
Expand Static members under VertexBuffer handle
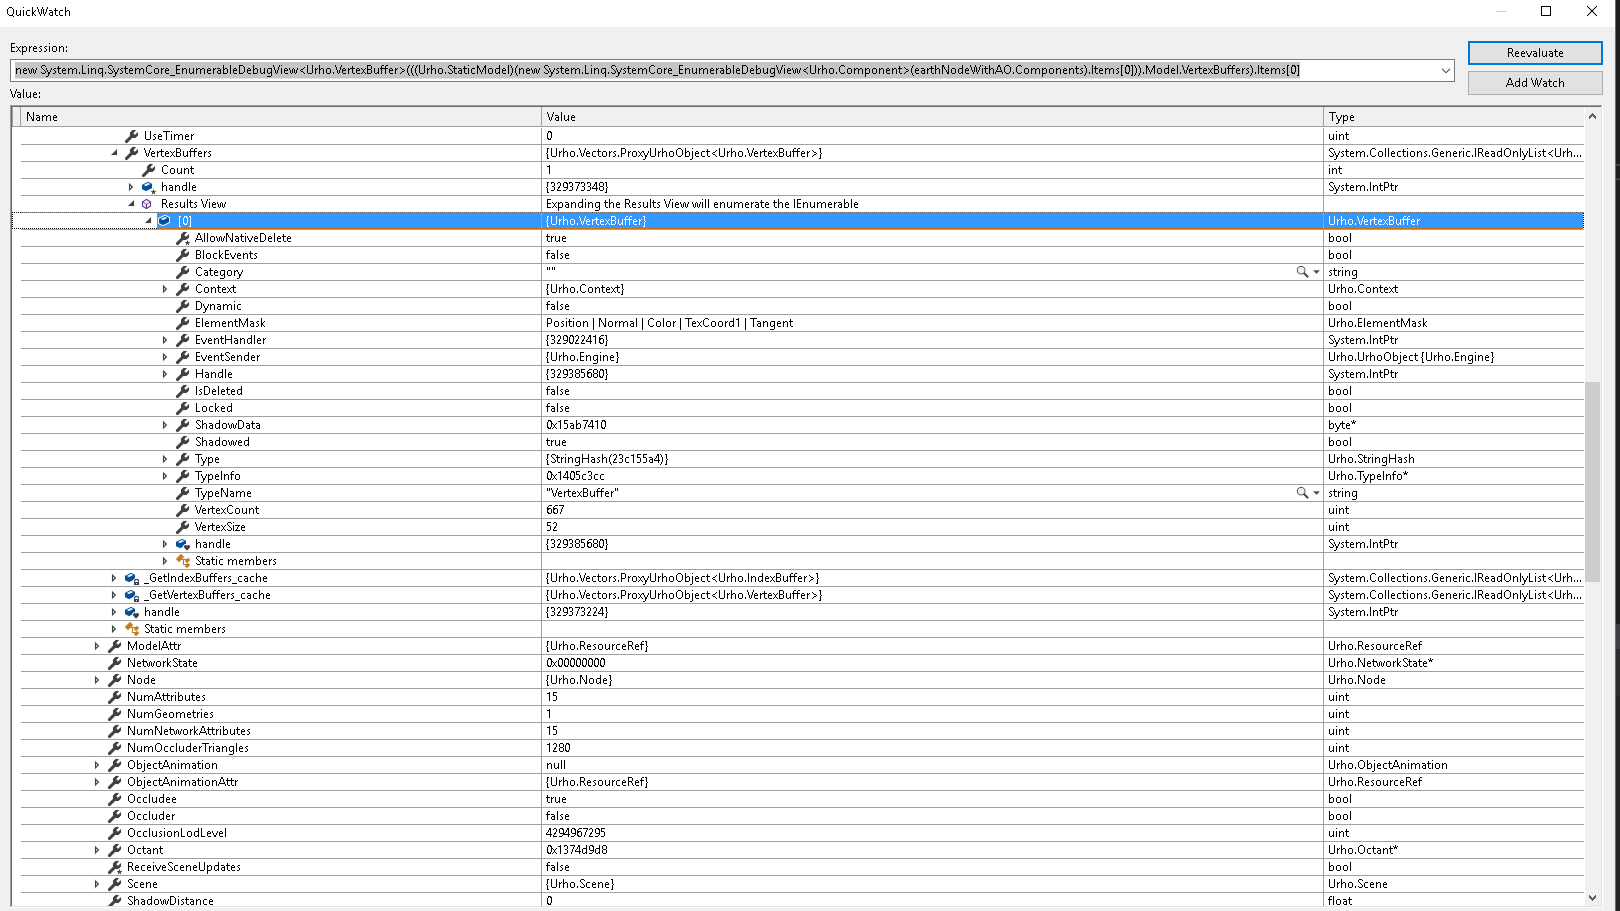click(165, 561)
